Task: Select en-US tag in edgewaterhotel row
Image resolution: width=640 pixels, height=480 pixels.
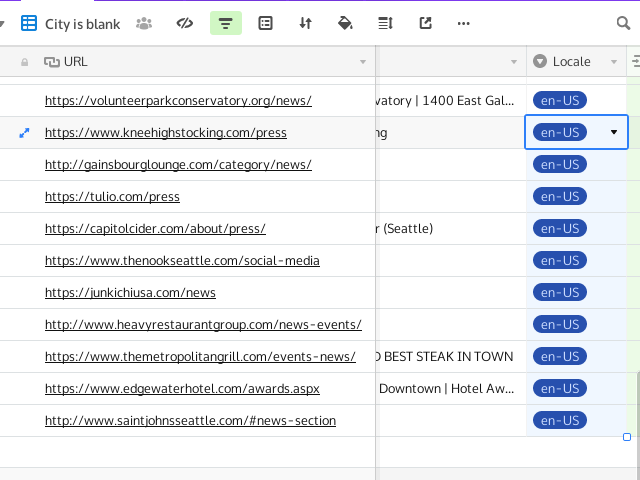Action: point(560,388)
